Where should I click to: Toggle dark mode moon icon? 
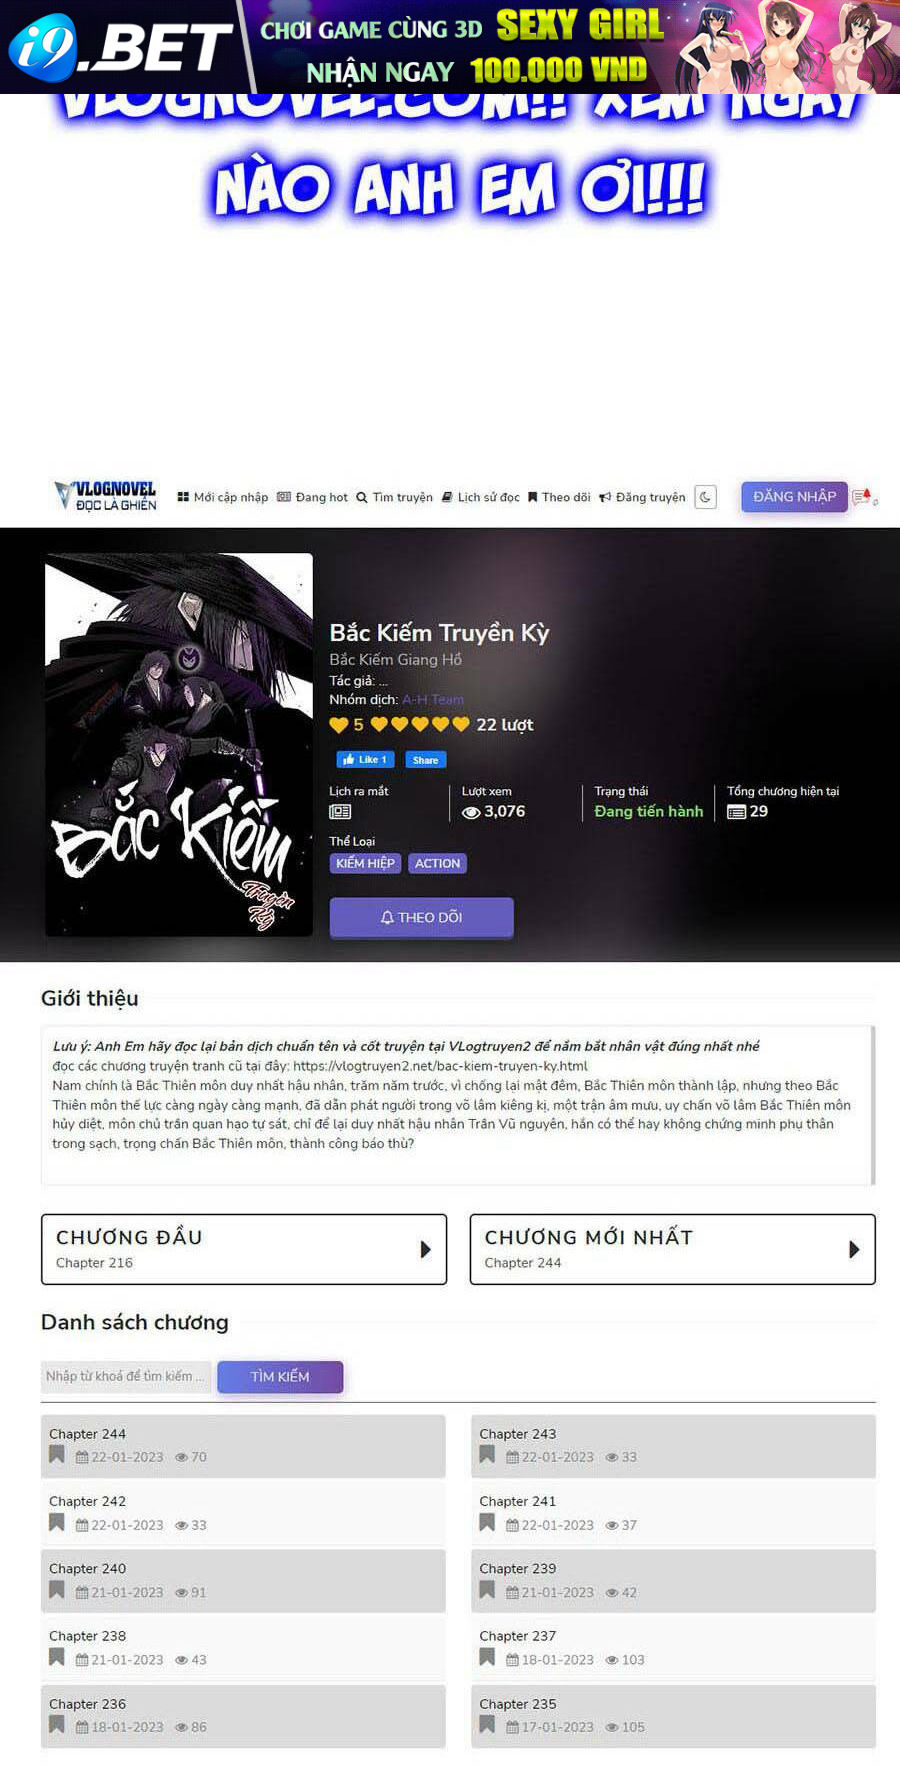click(x=705, y=497)
